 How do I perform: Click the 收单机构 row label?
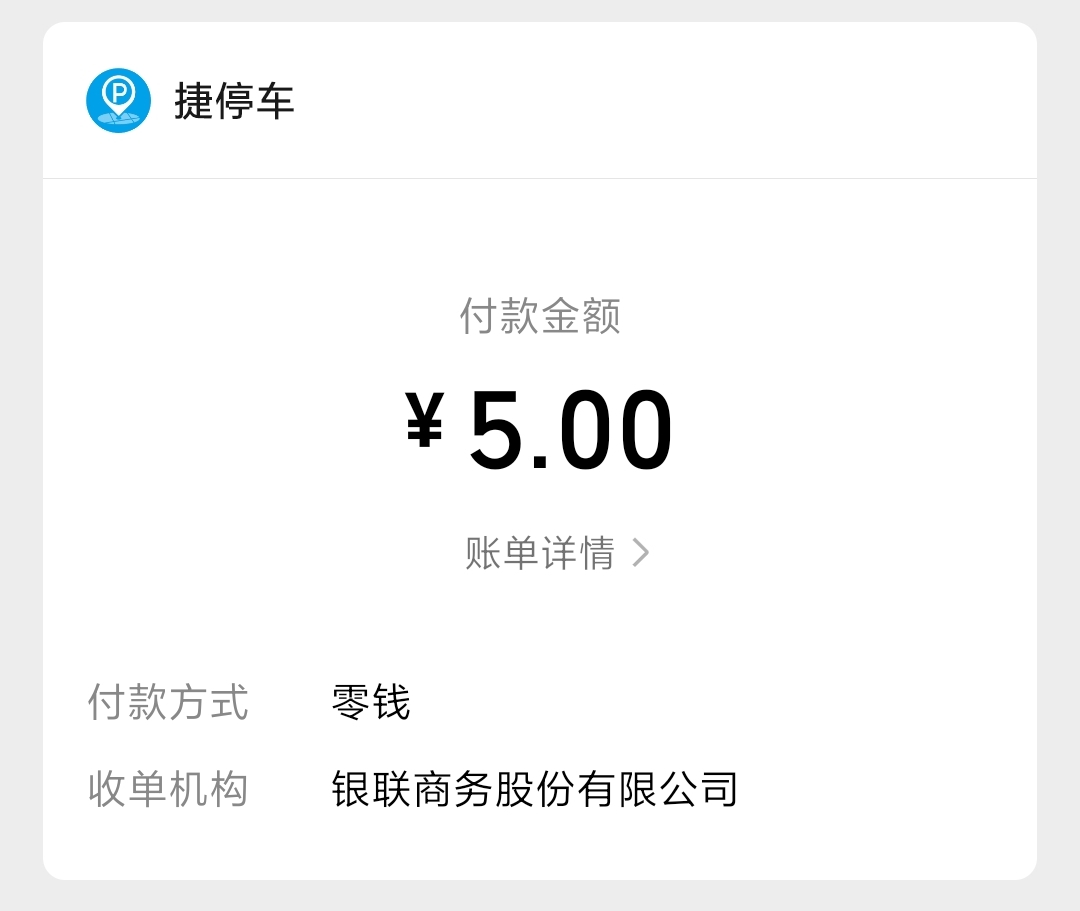(x=168, y=789)
